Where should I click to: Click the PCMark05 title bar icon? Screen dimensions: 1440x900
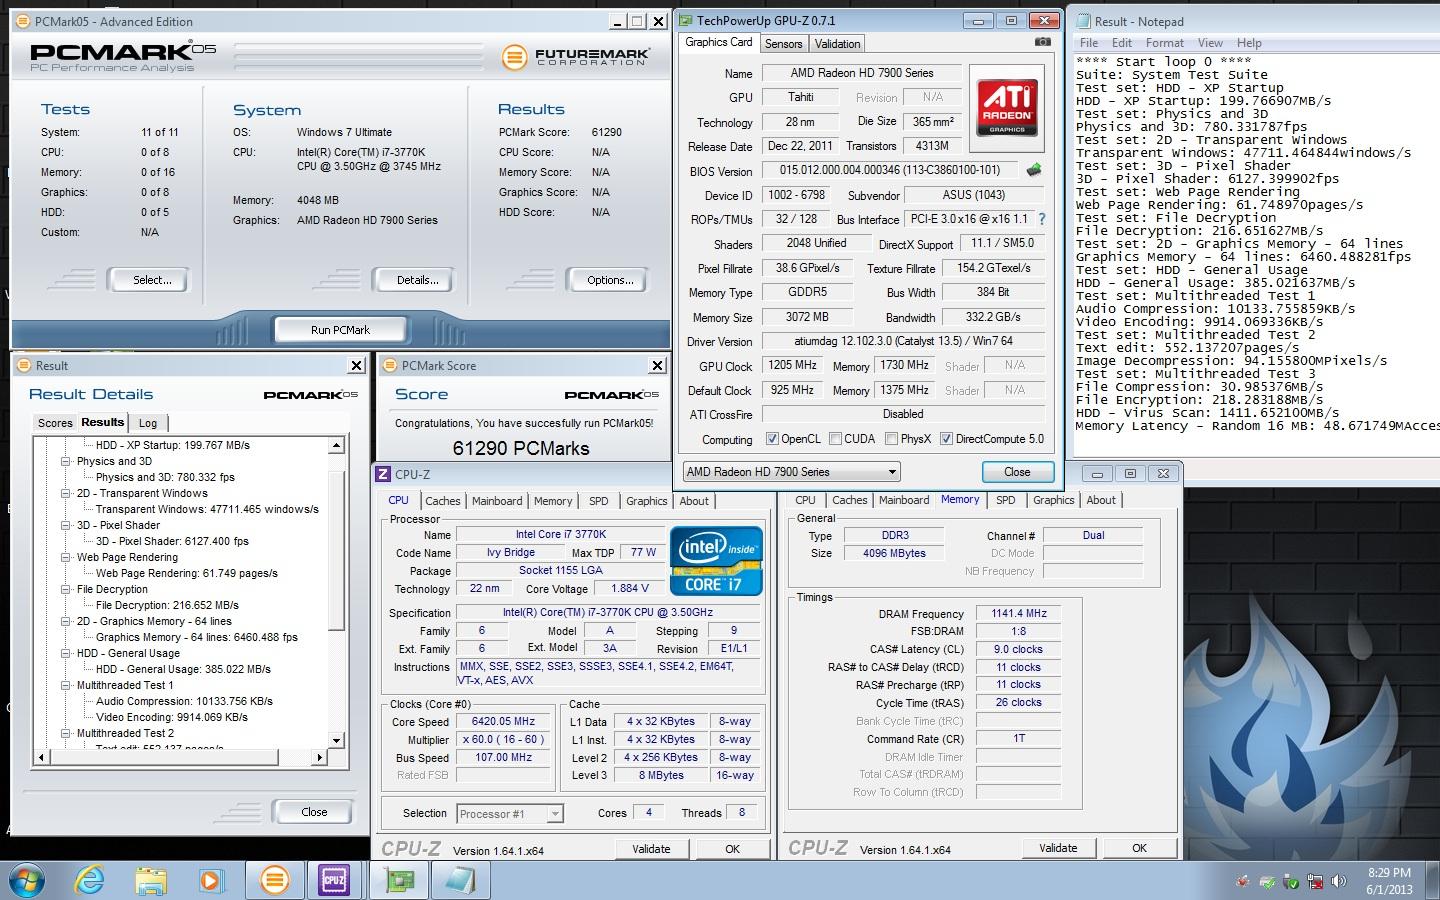click(24, 21)
